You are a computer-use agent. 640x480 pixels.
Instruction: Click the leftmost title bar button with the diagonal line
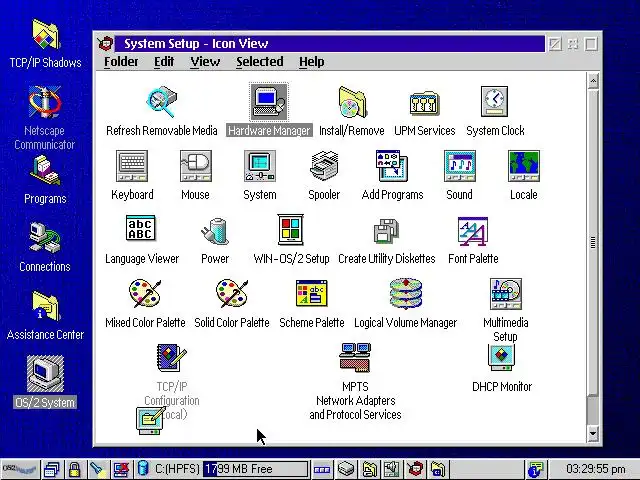click(555, 44)
